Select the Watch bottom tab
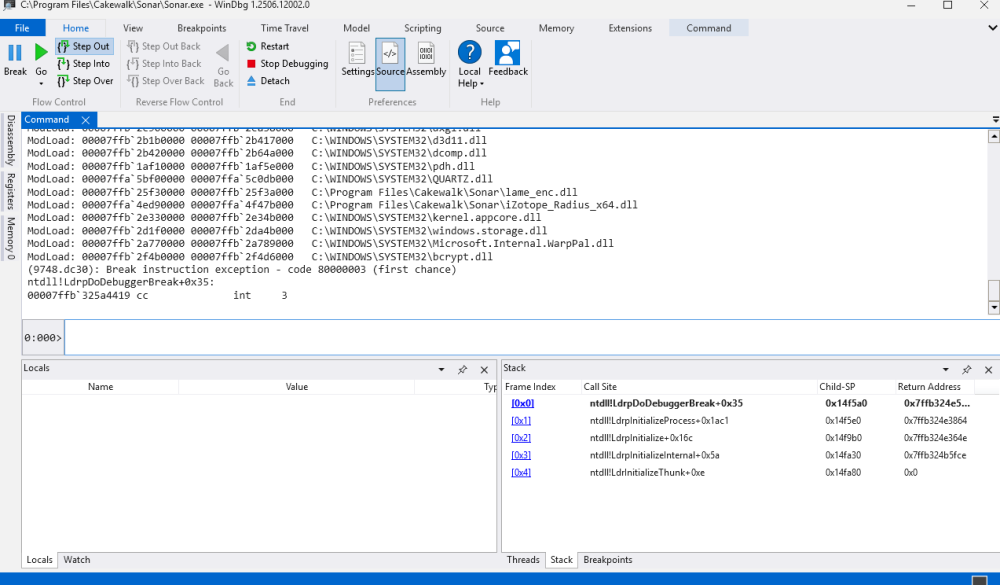The height and width of the screenshot is (585, 1000). click(77, 559)
